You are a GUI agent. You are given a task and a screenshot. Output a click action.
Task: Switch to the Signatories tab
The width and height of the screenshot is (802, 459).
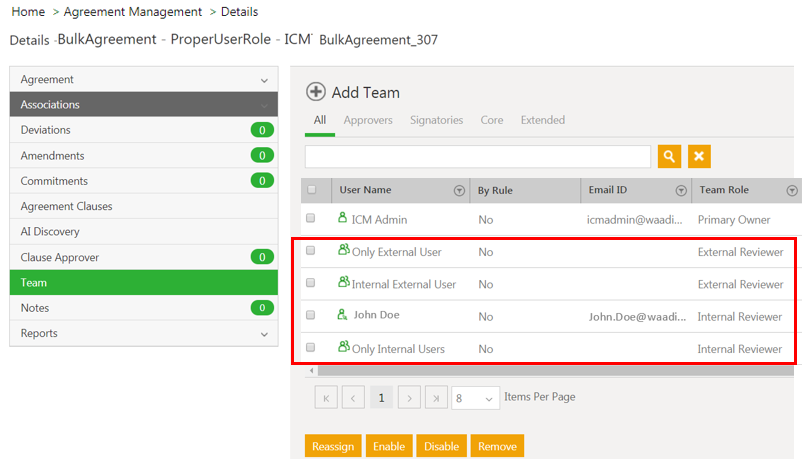436,120
